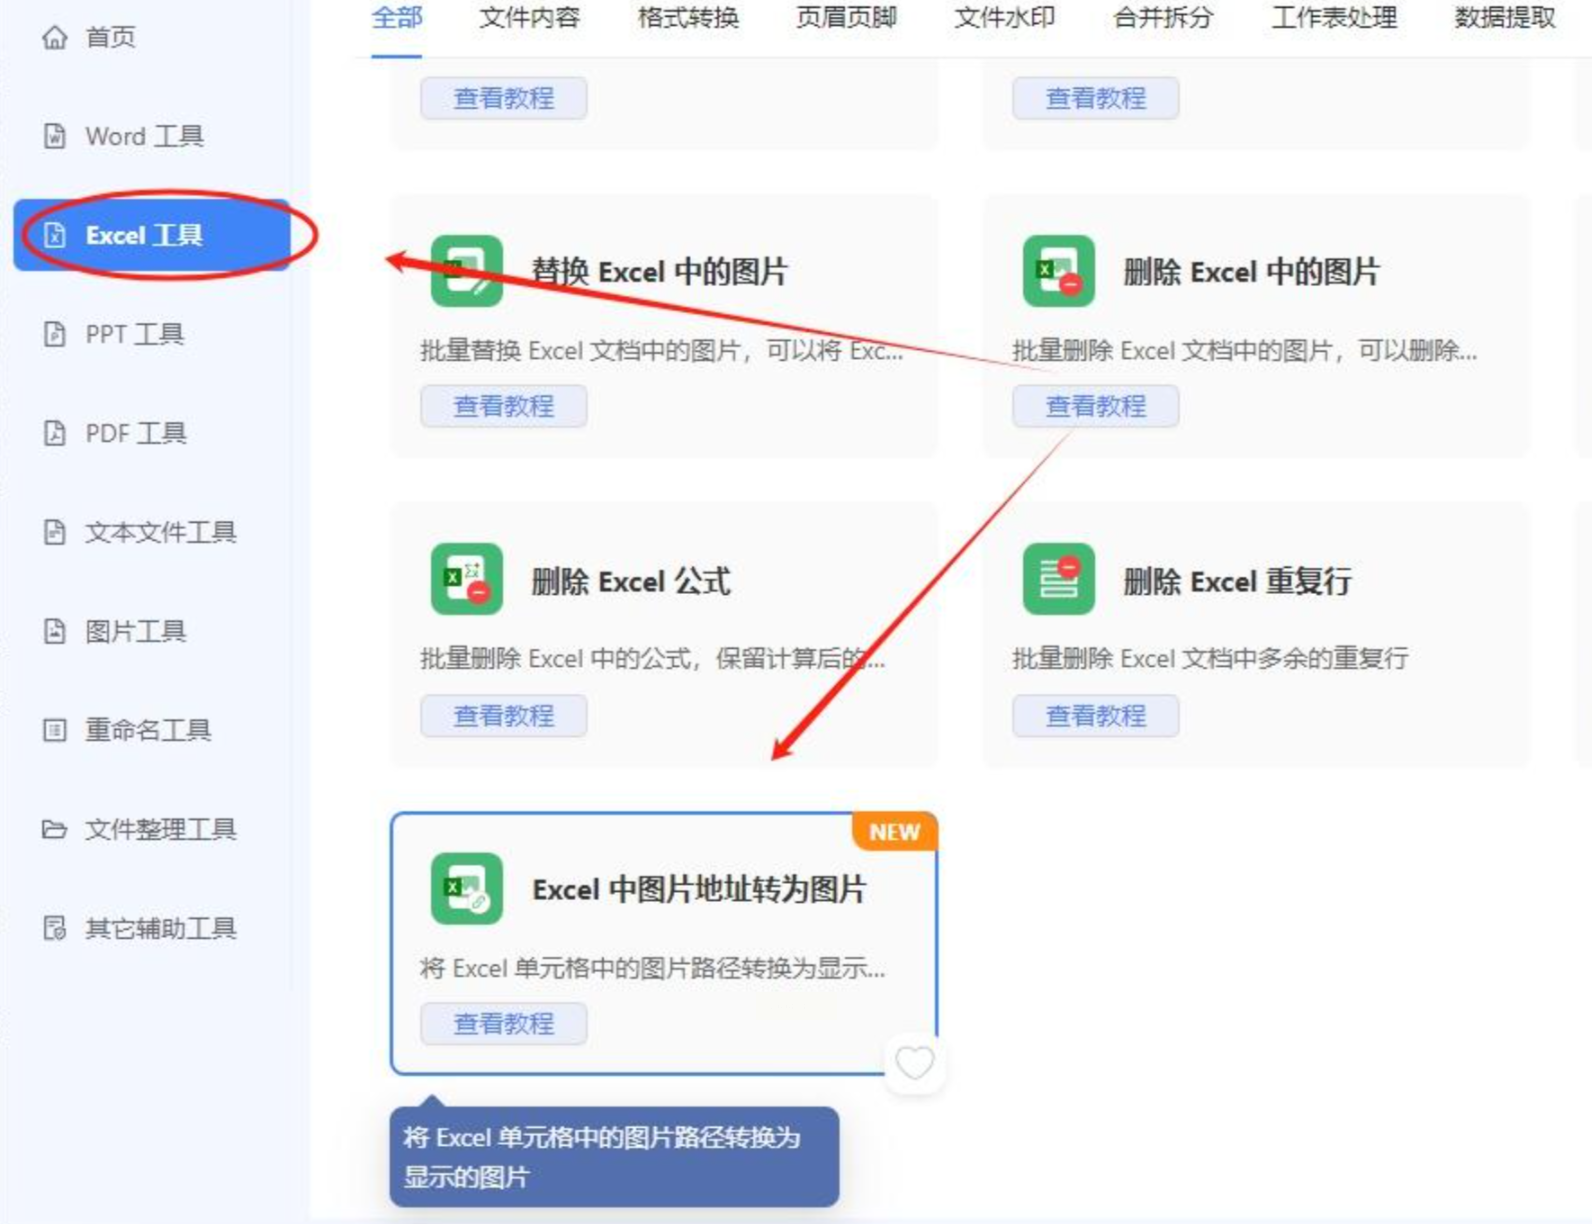
Task: Click the Excel 工具 sidebar icon
Action: [55, 235]
